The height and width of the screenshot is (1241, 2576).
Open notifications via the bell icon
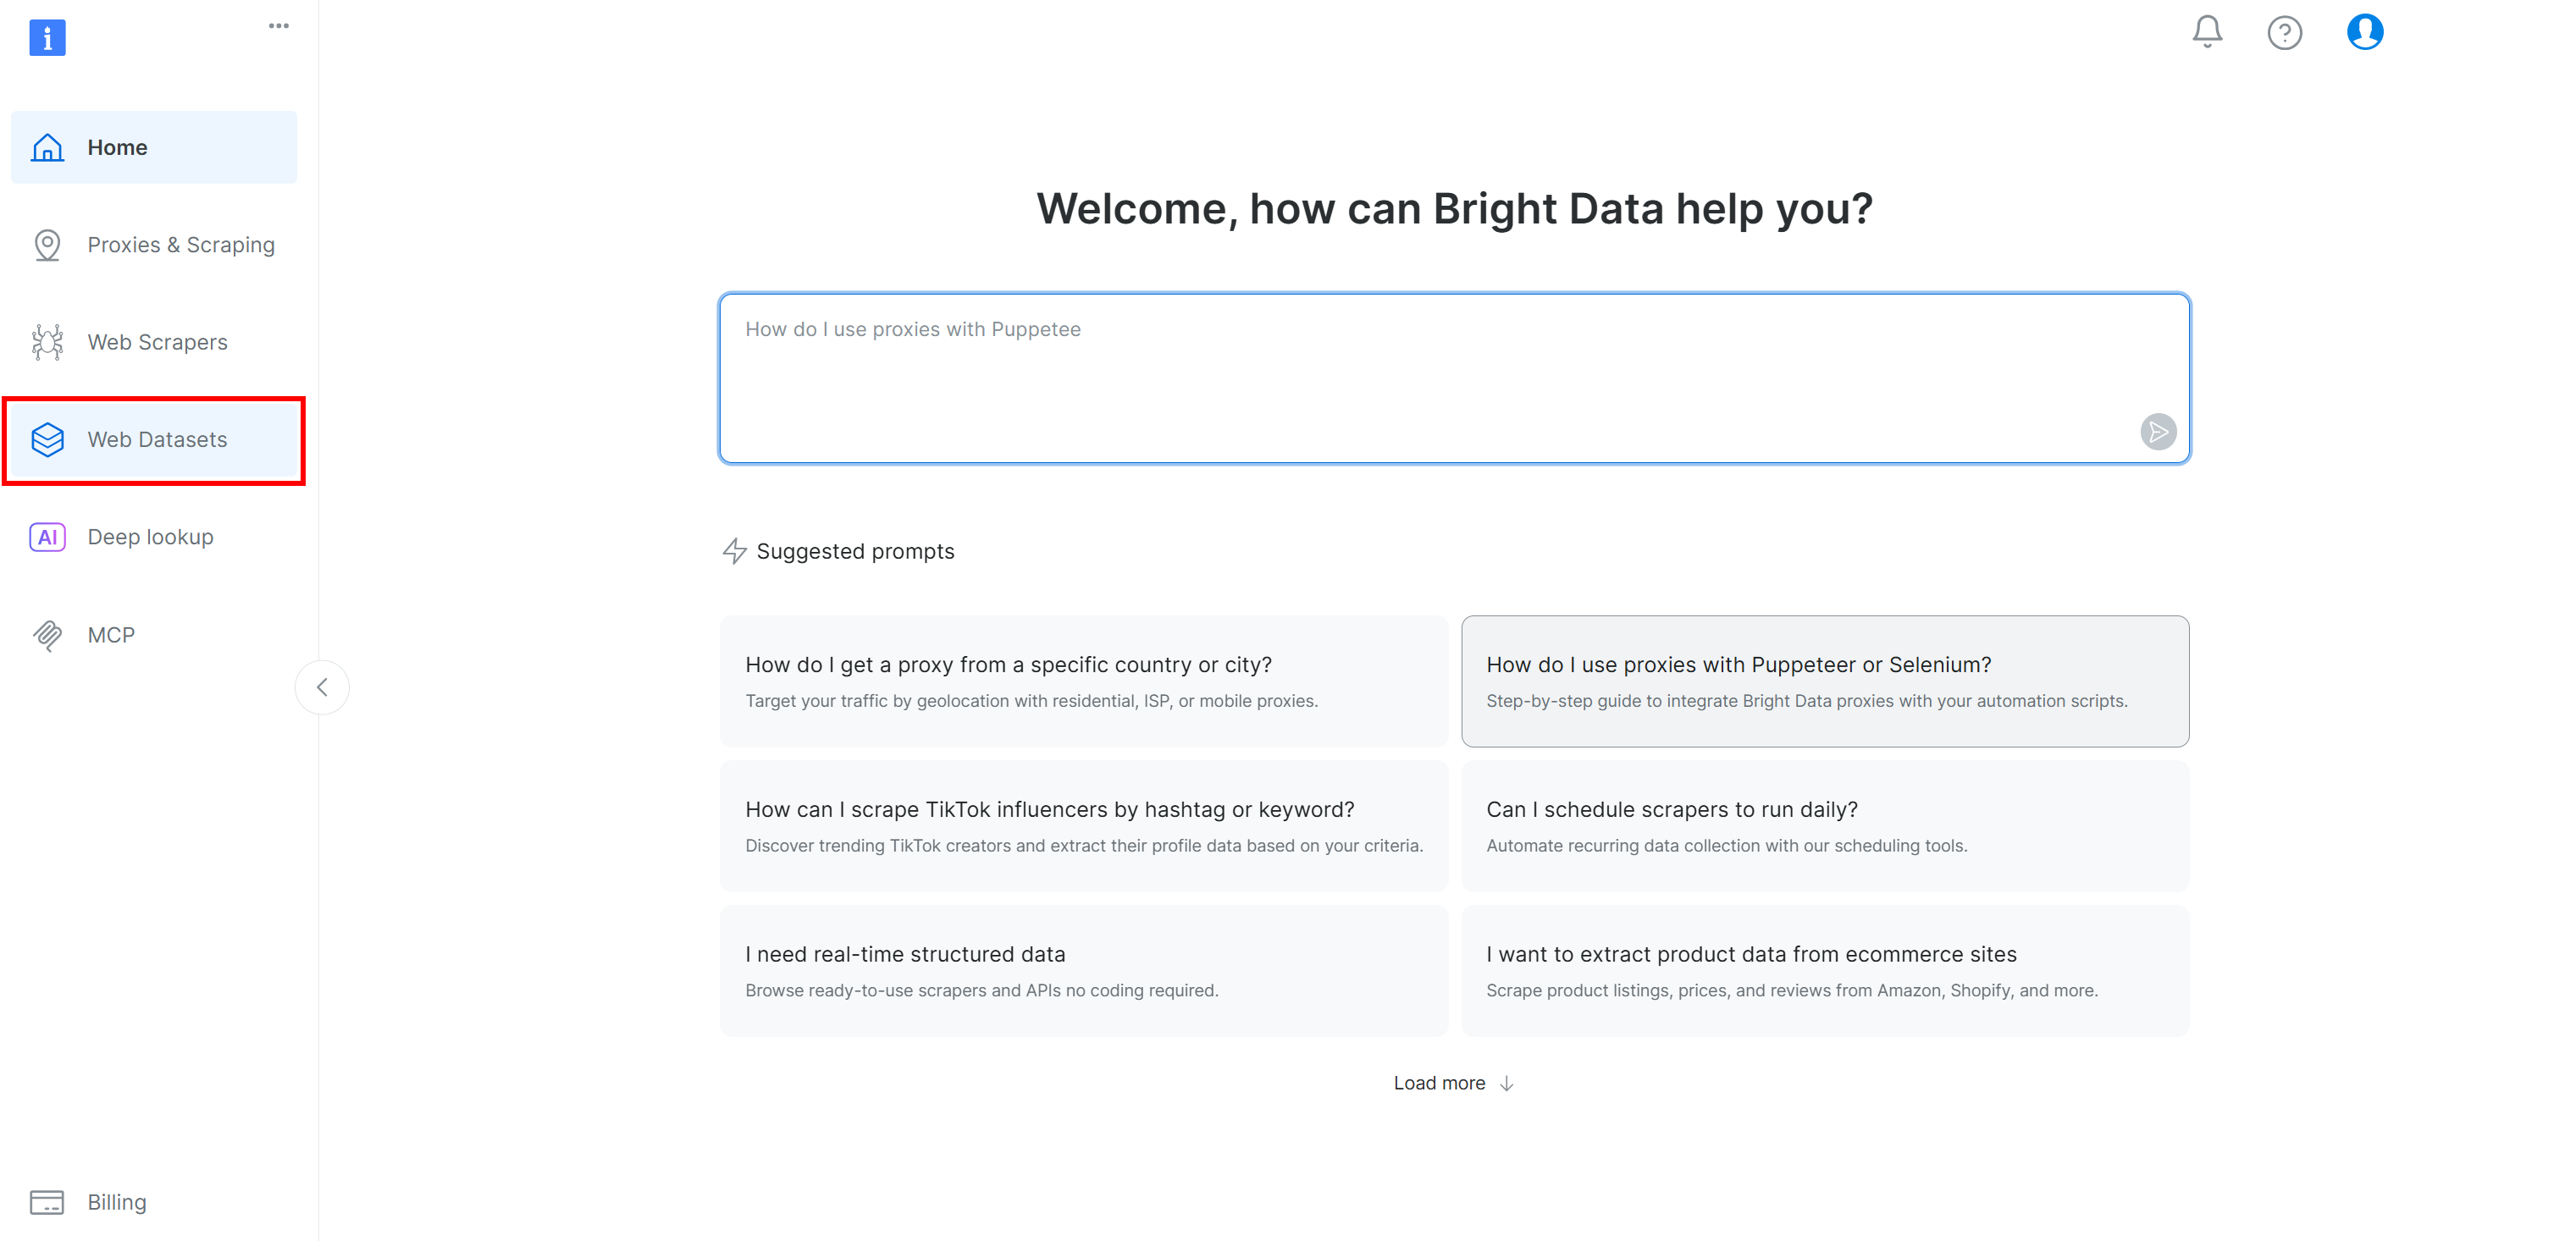coord(2206,32)
